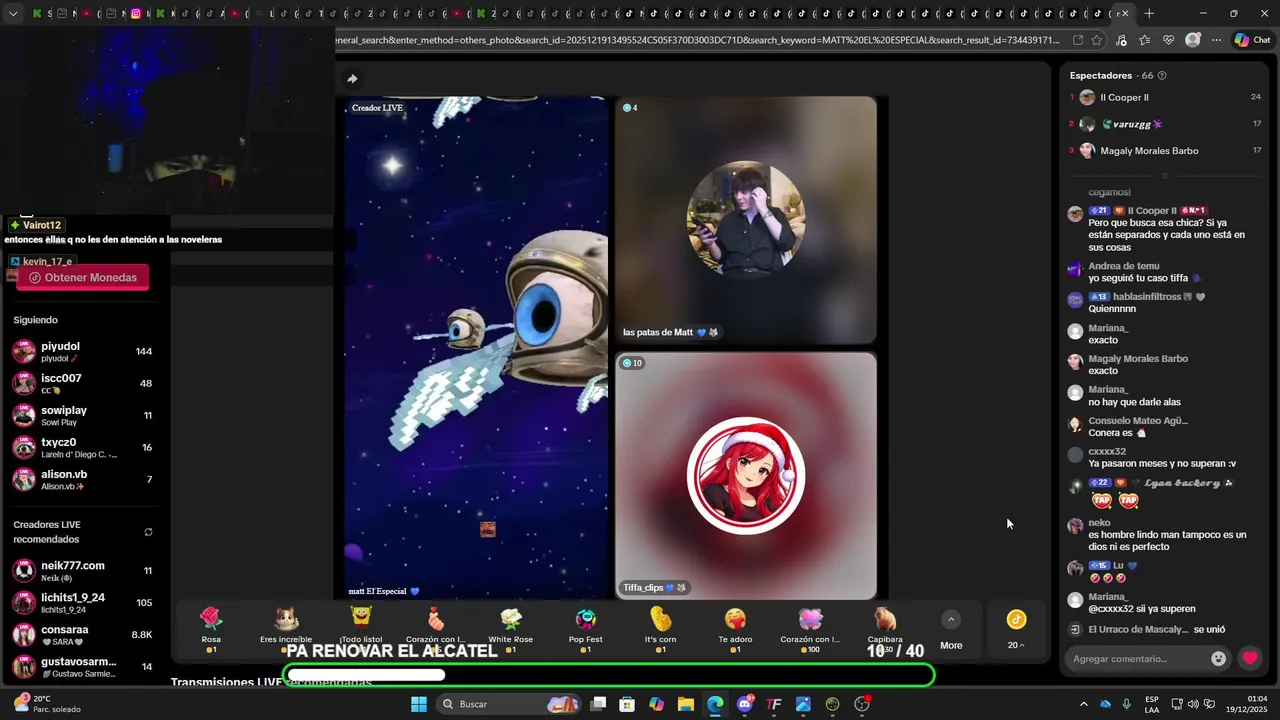Screen dimensions: 1280x720
Task: Open Edge Copilot Chat button
Action: click(1252, 40)
